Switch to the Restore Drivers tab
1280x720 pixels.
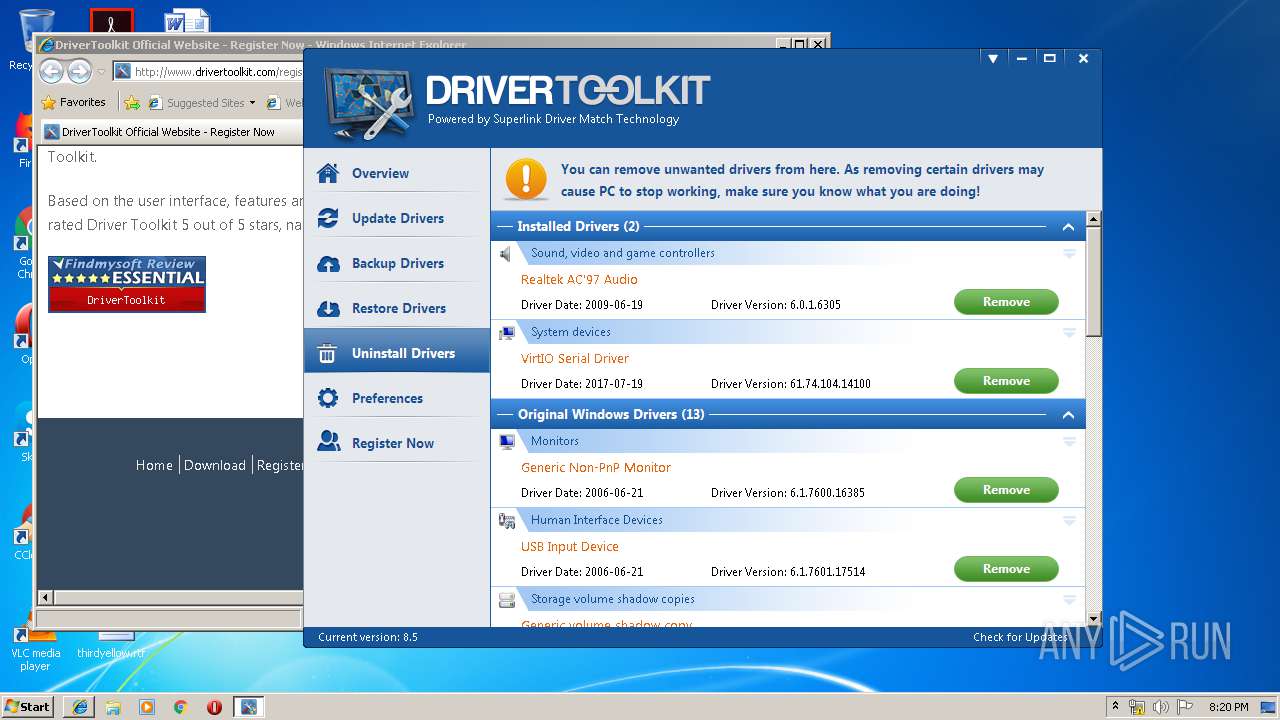pos(396,308)
